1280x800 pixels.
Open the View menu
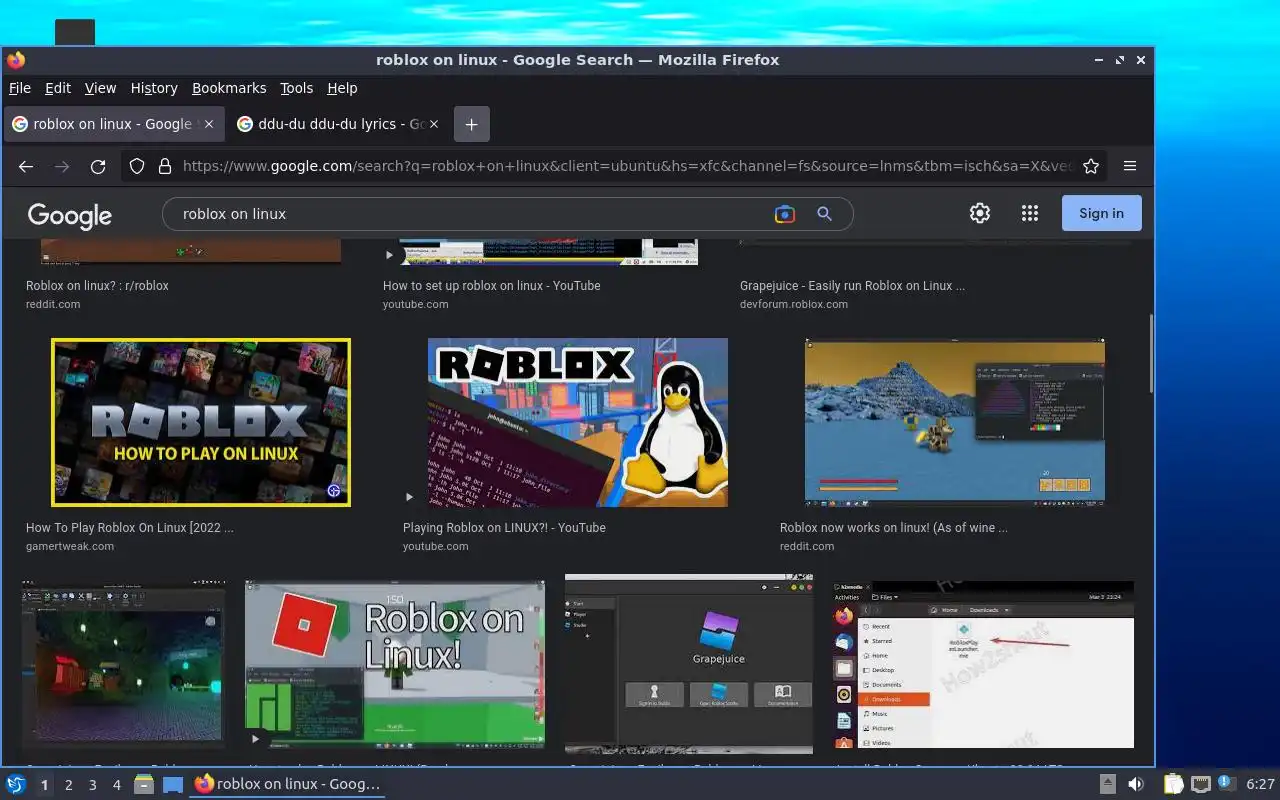tap(100, 88)
